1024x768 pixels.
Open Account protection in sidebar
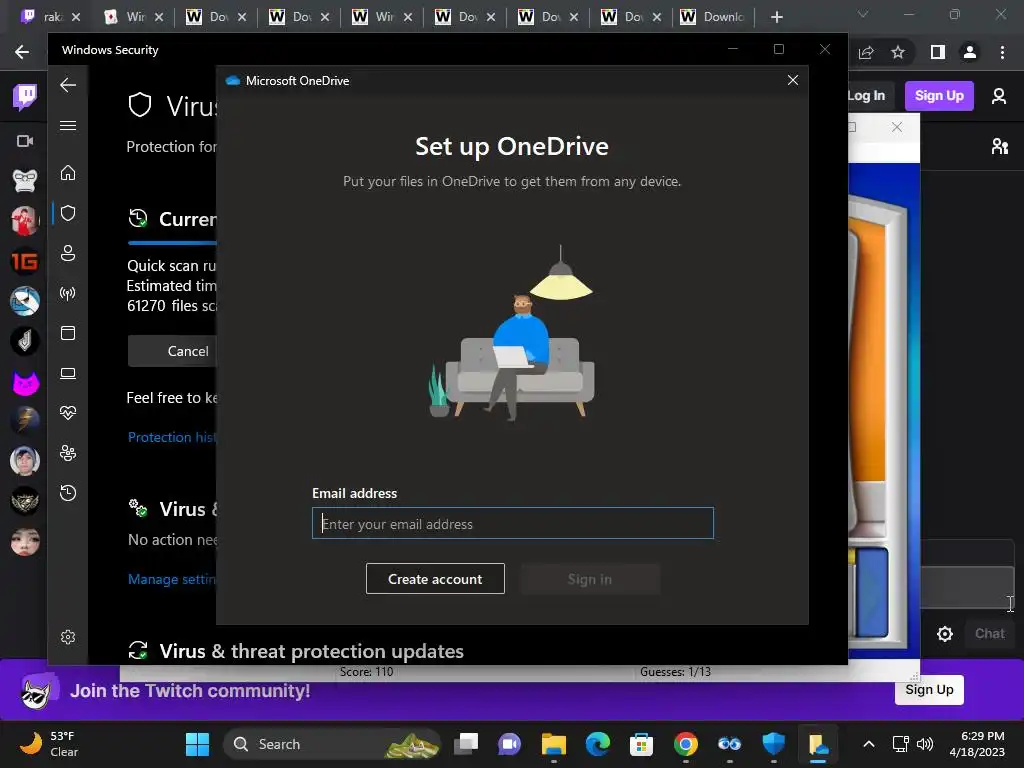68,253
